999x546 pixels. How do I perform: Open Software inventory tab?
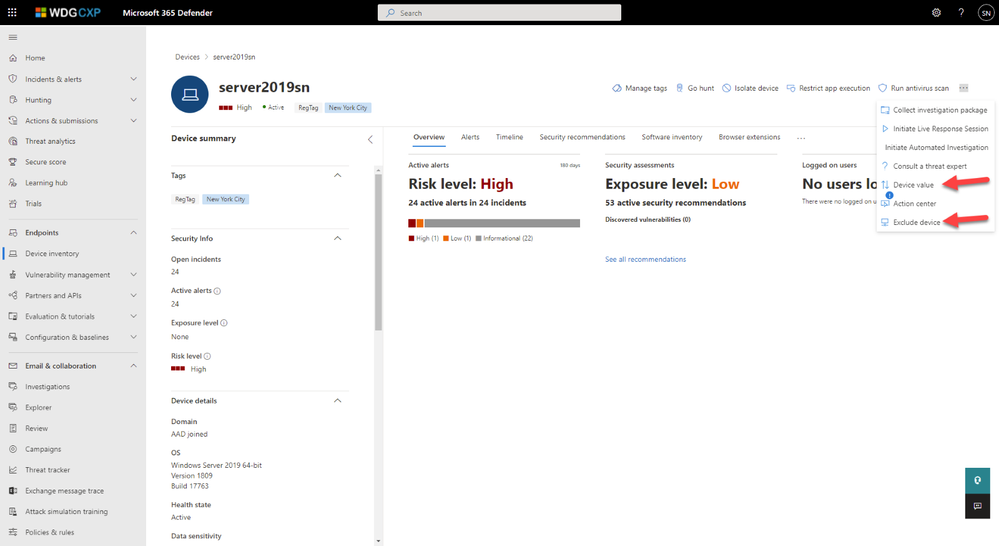672,137
